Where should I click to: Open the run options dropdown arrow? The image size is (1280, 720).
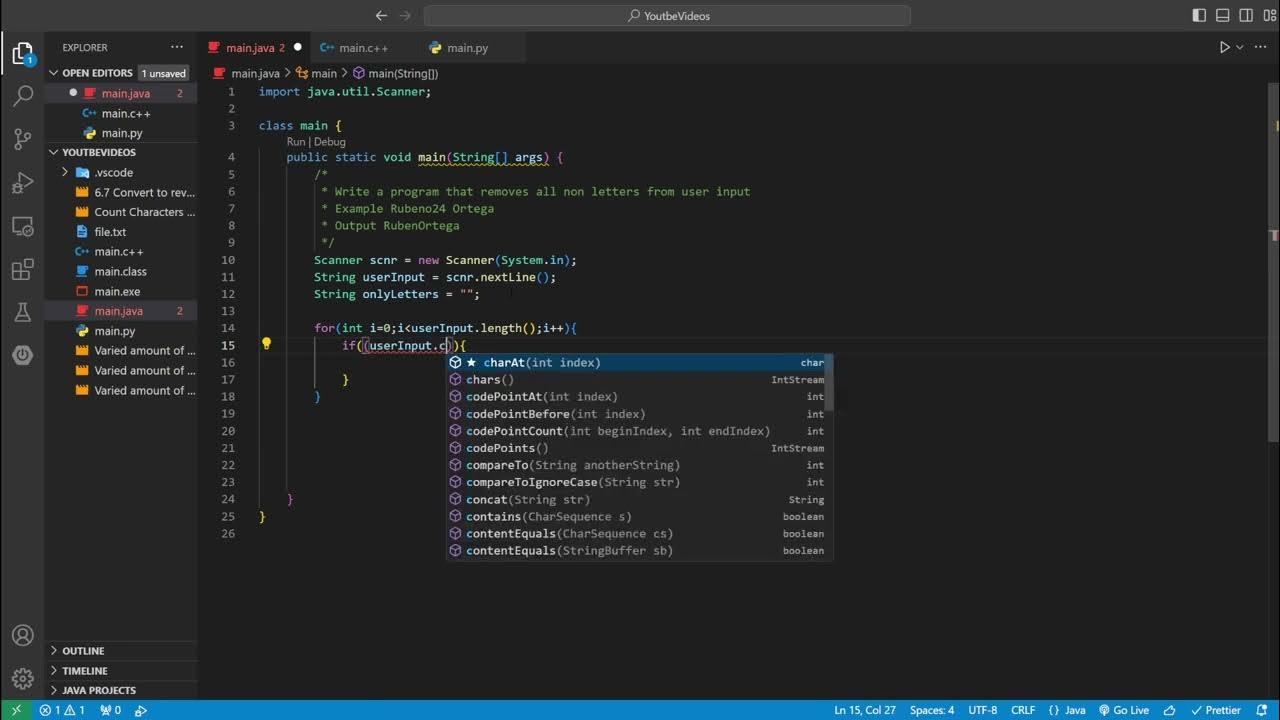(1240, 47)
